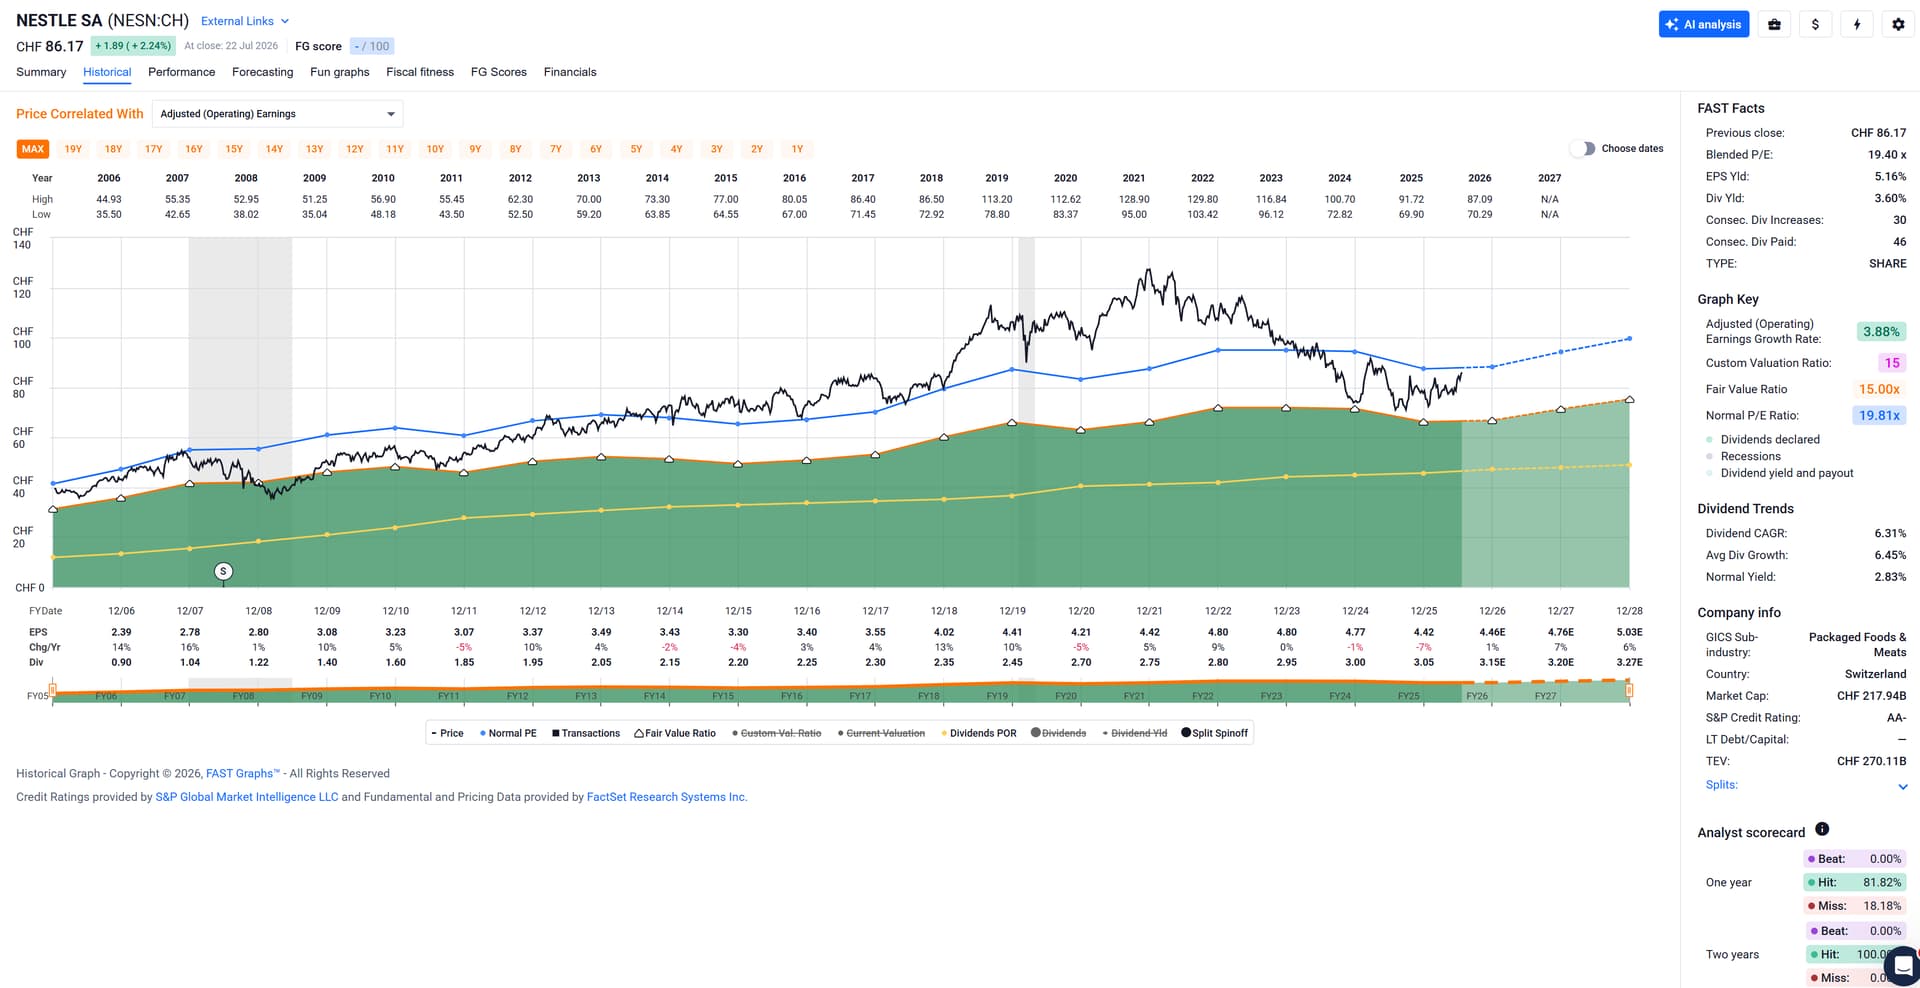Screen dimensions: 1920x988
Task: Toggle the Transactions legend series
Action: [x=586, y=733]
